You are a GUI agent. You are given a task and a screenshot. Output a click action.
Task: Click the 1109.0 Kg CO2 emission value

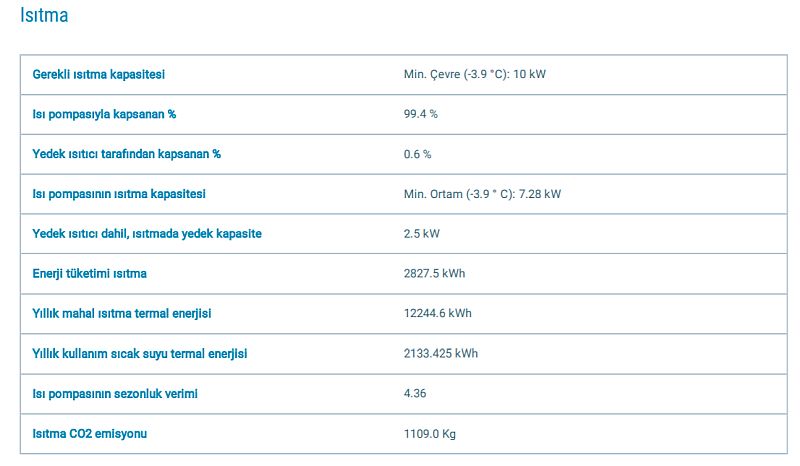tap(430, 434)
